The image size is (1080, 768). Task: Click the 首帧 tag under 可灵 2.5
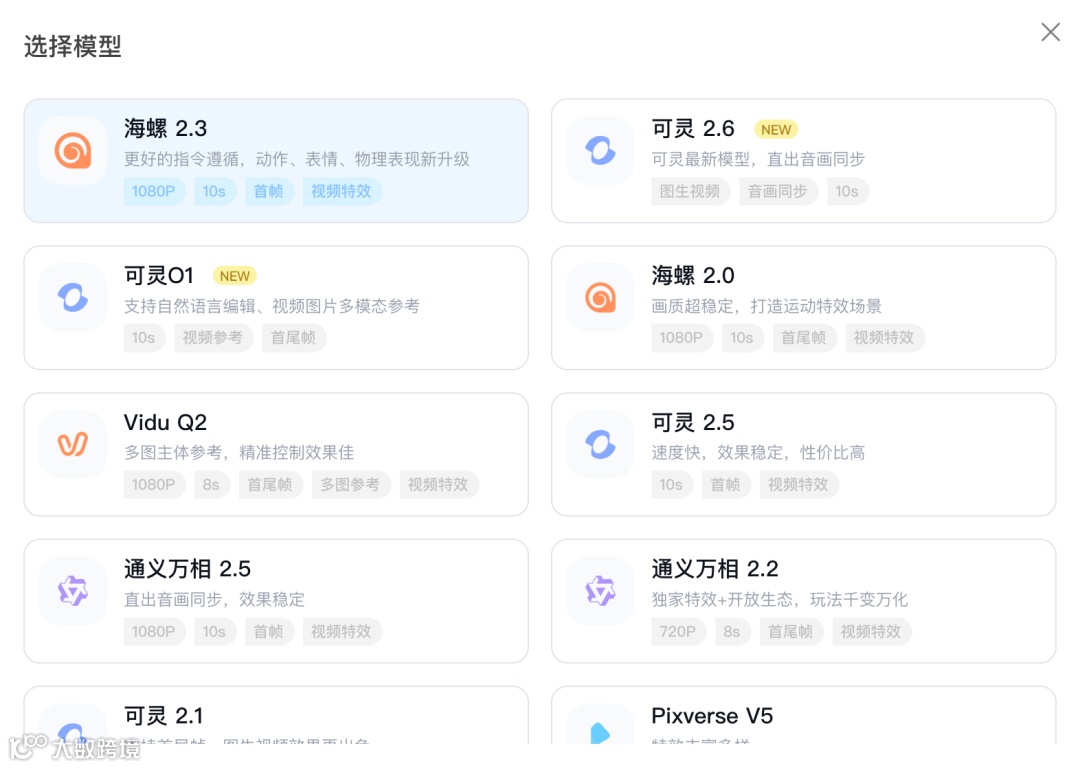click(x=725, y=484)
